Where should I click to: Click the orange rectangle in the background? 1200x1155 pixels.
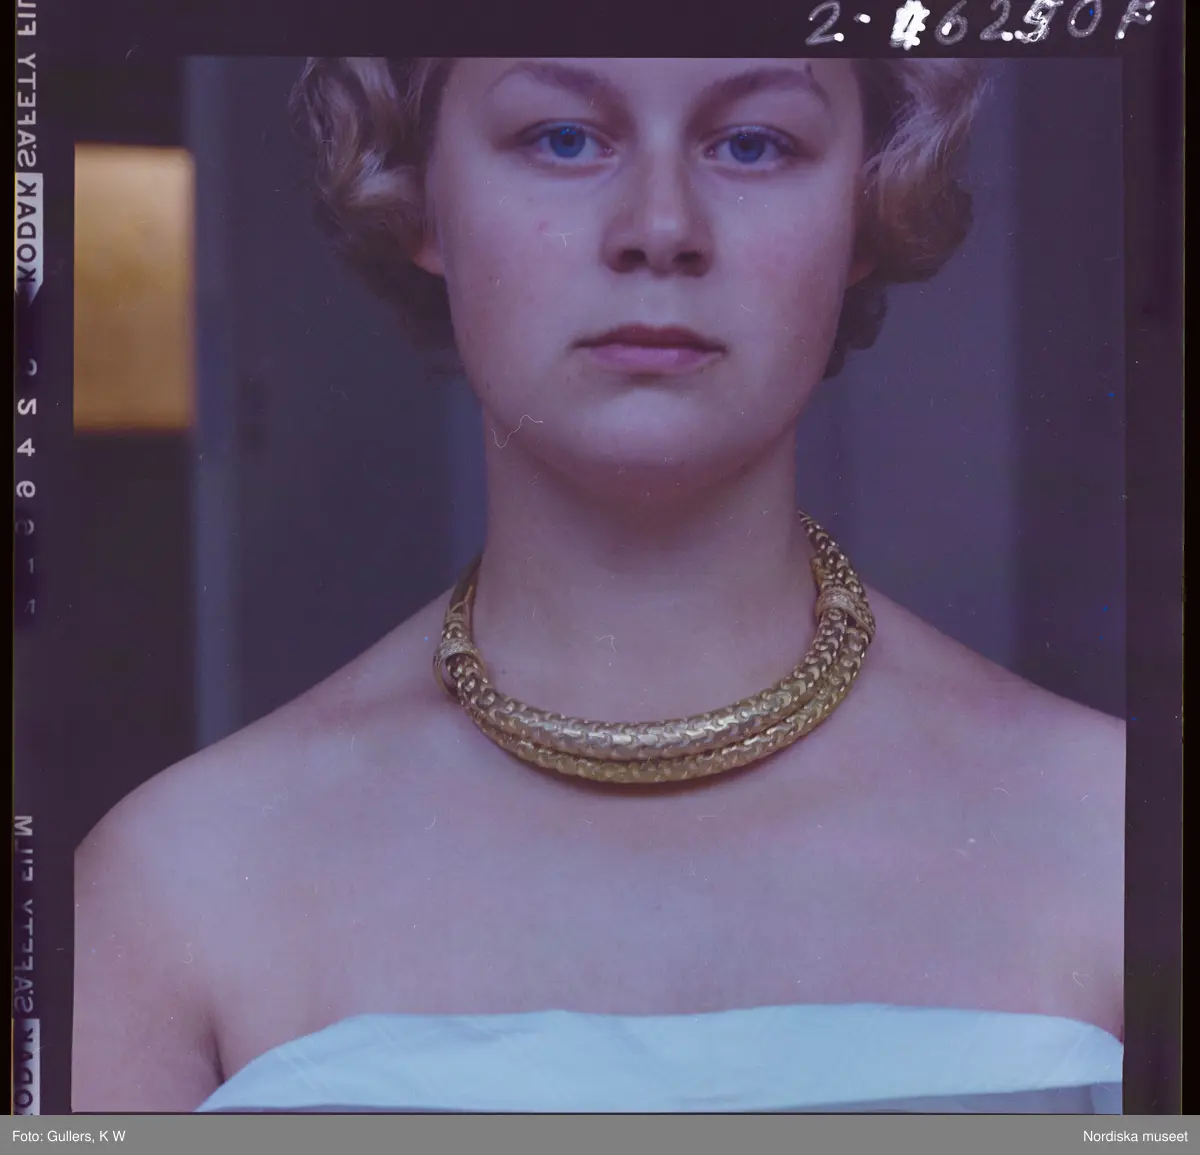pos(132,285)
